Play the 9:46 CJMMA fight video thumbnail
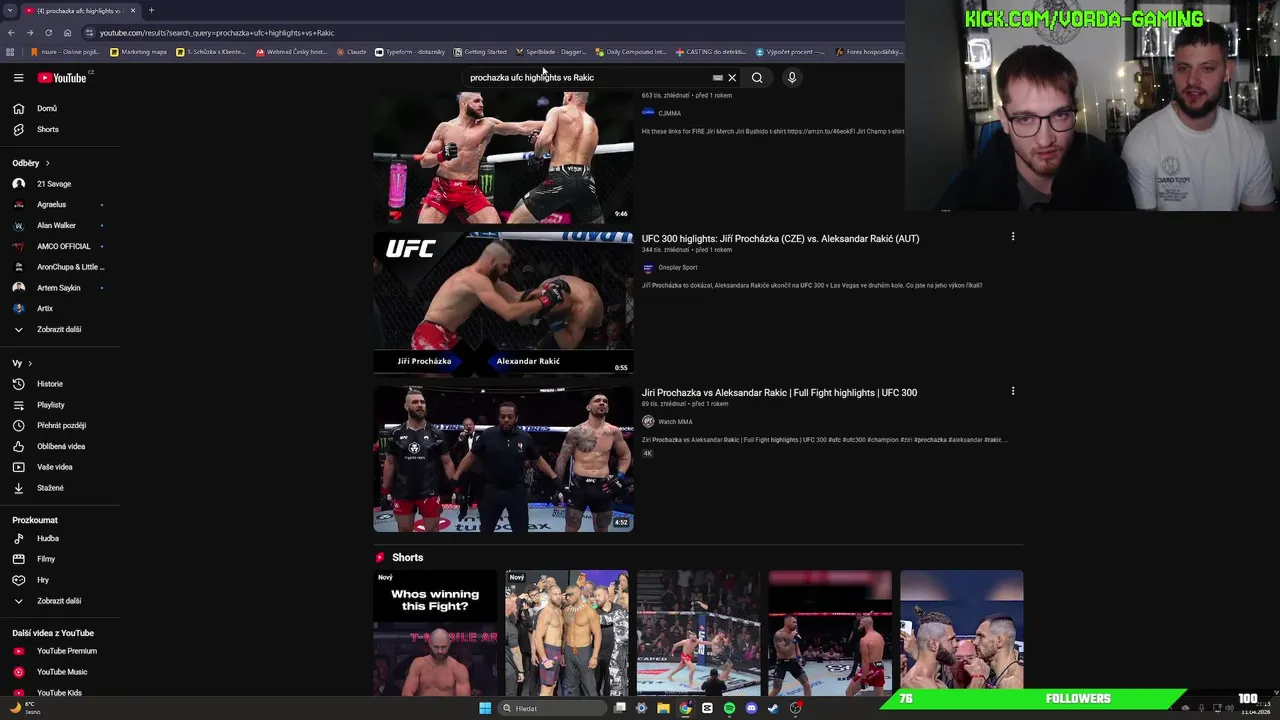 tap(503, 156)
